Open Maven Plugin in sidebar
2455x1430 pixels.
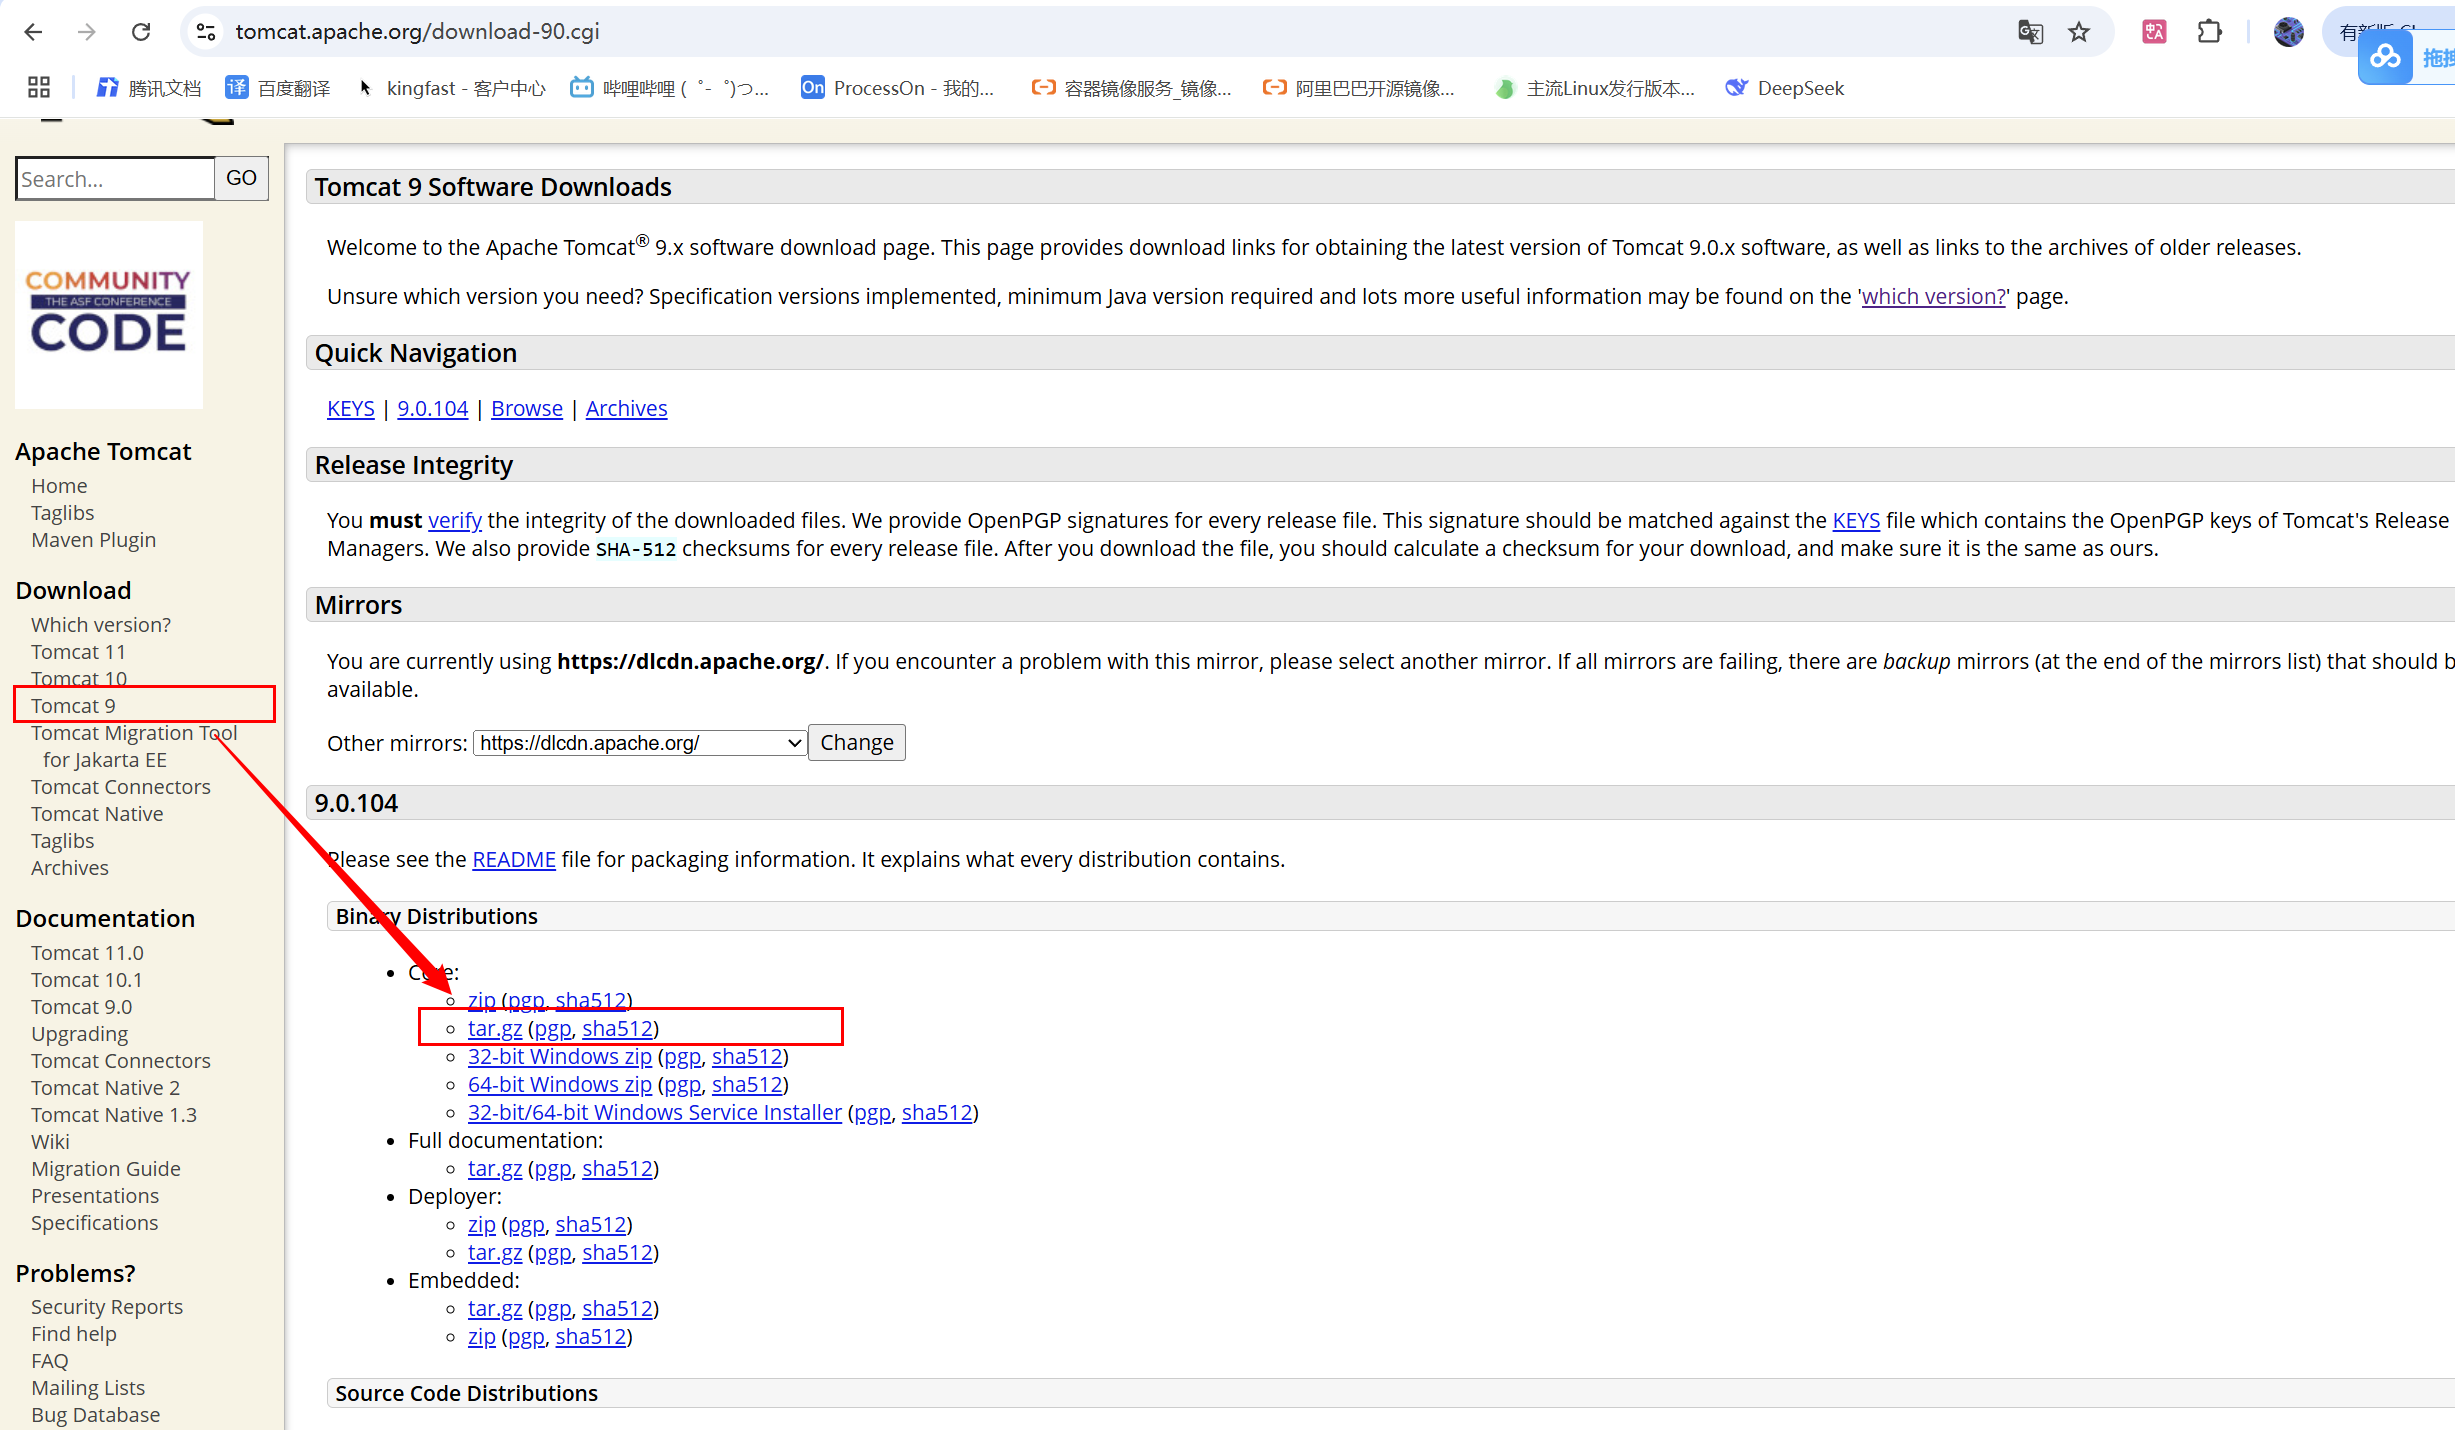[93, 539]
